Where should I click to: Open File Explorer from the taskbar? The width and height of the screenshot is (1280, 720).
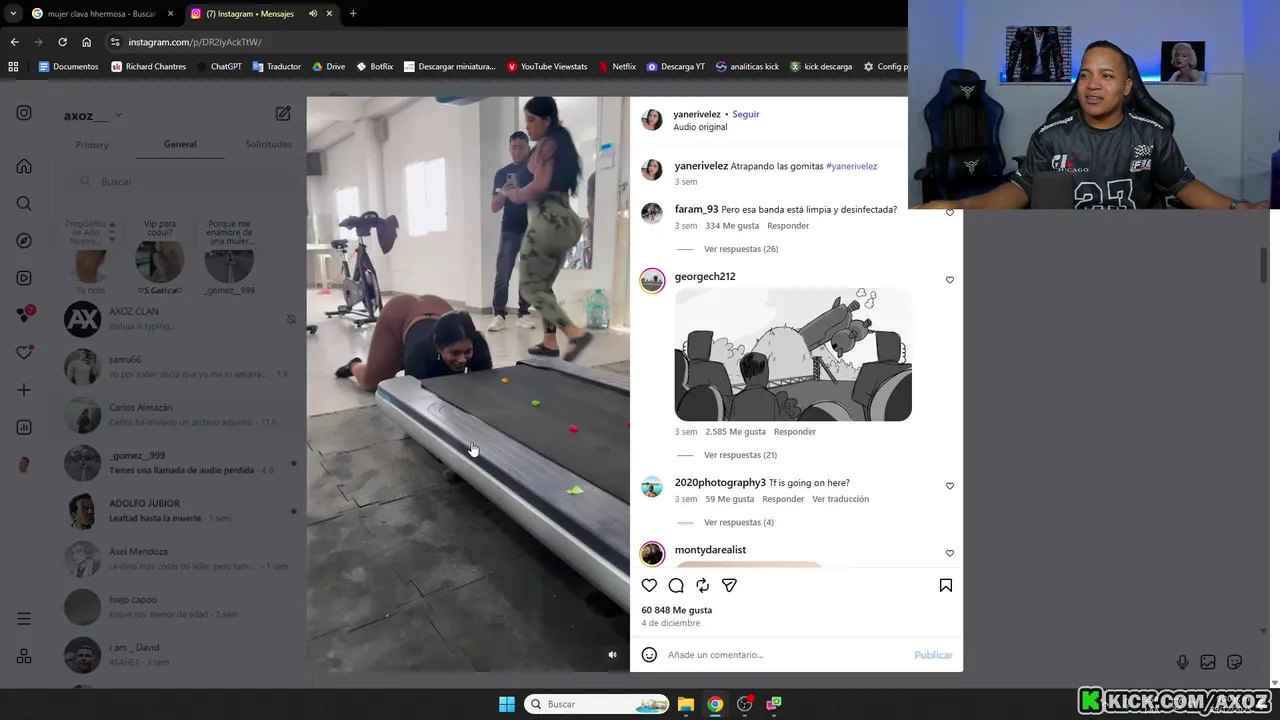[x=686, y=704]
